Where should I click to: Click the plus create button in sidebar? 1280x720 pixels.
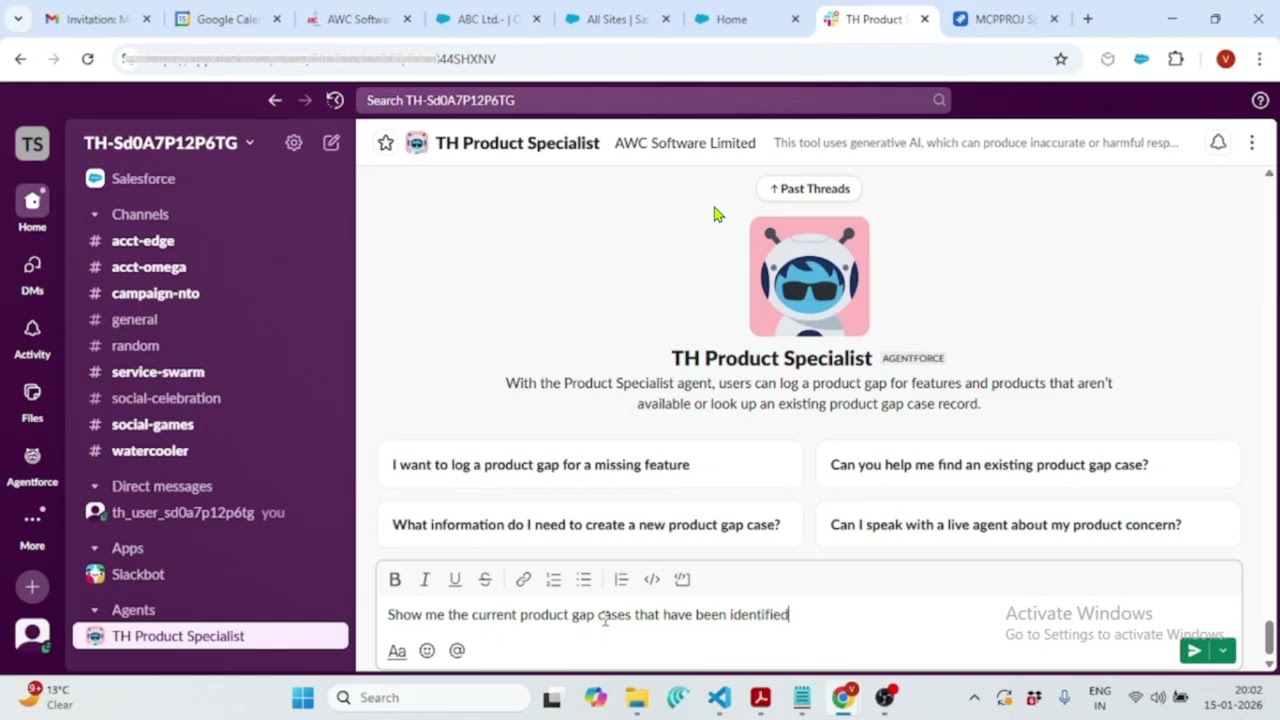click(32, 587)
